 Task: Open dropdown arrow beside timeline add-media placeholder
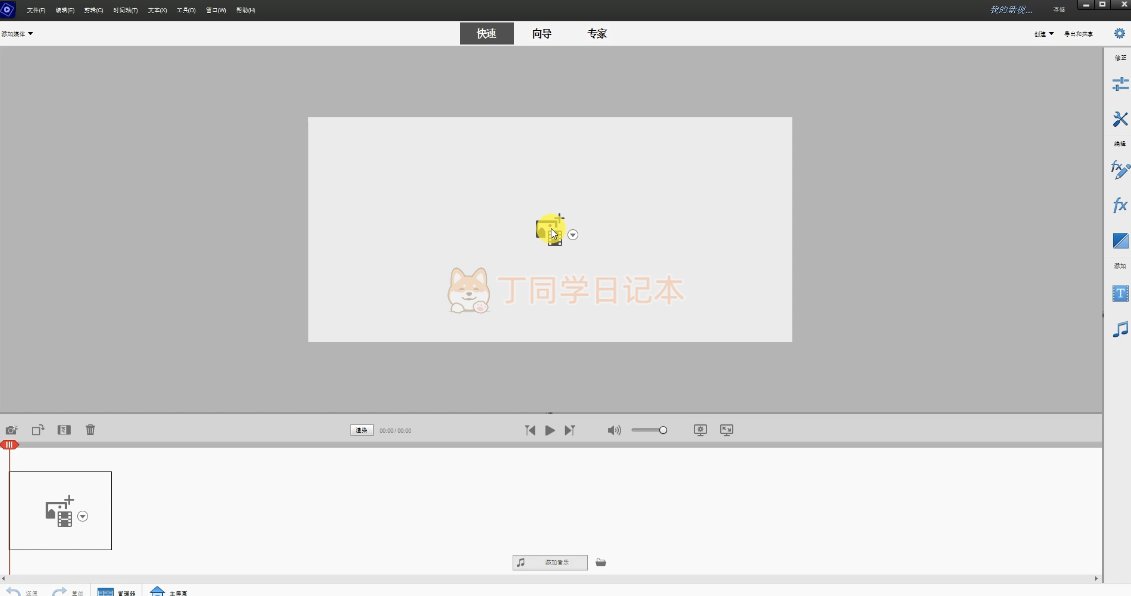pyautogui.click(x=83, y=516)
